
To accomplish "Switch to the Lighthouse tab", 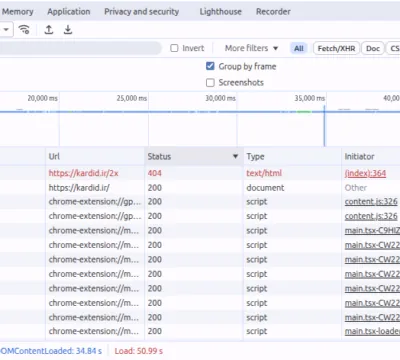I will 220,12.
